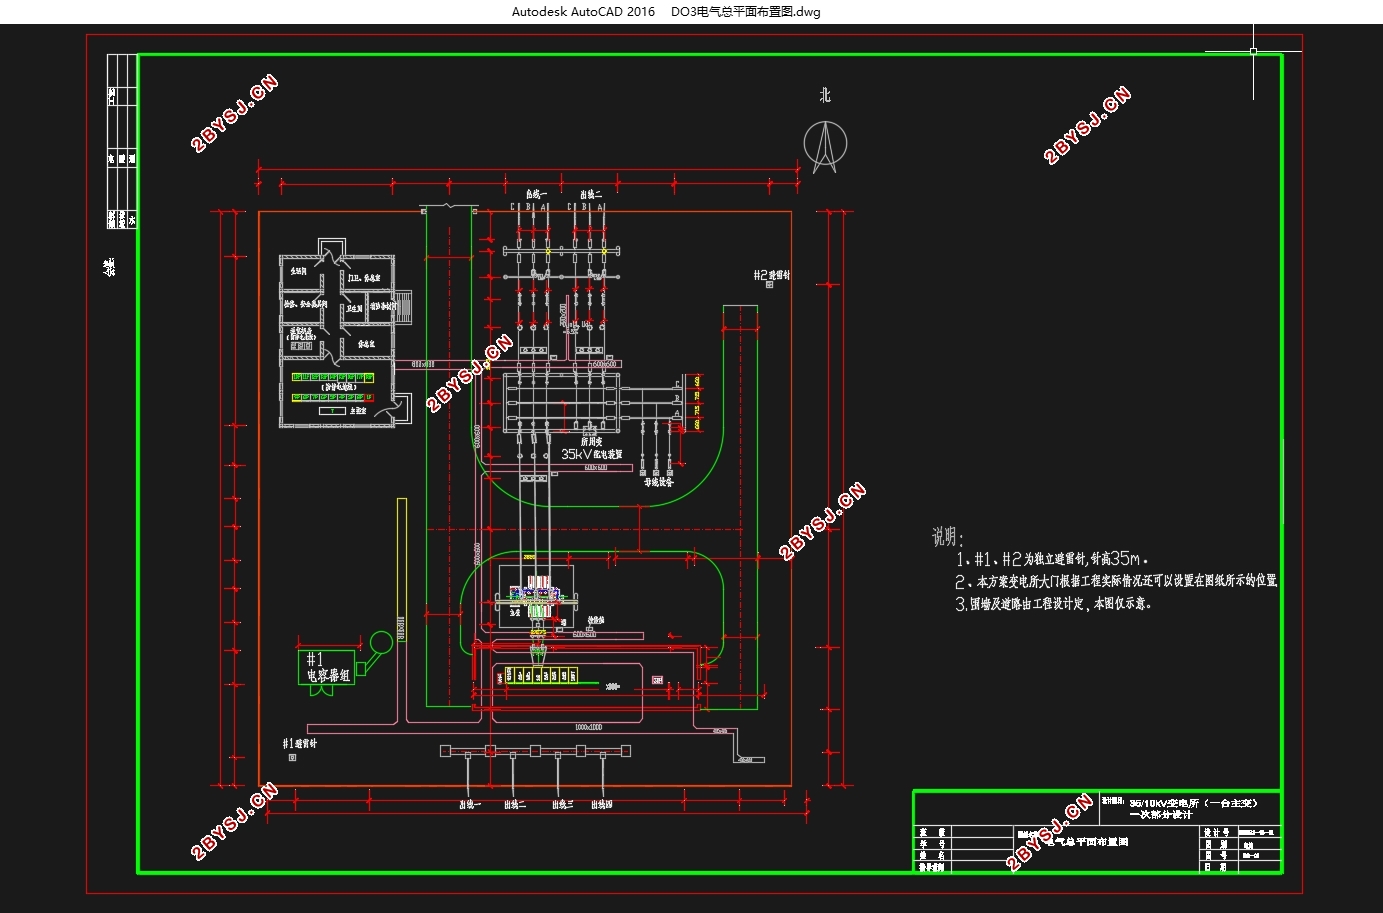Select the #2避雷针 label
This screenshot has width=1383, height=913.
click(772, 275)
